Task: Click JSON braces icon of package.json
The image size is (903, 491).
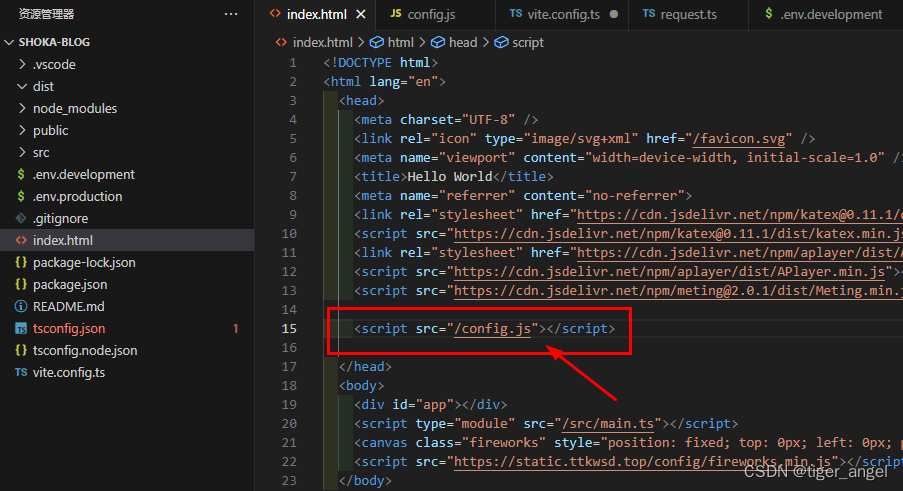Action: click(21, 284)
